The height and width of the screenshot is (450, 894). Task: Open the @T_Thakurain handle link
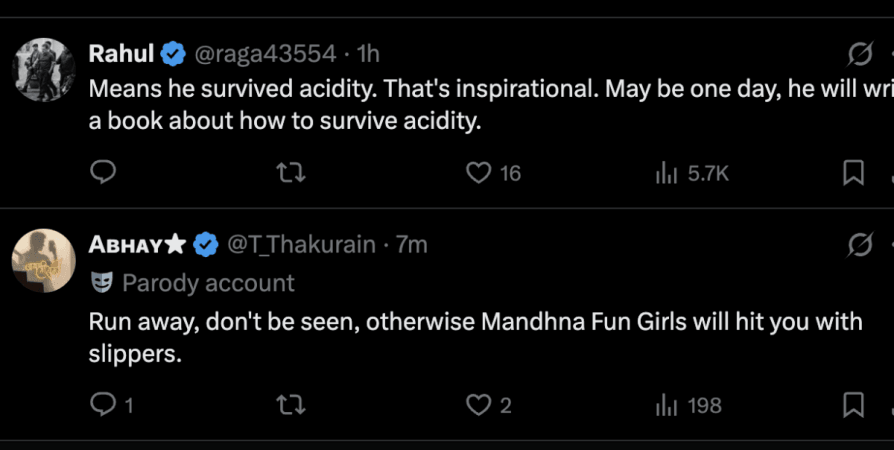point(302,244)
